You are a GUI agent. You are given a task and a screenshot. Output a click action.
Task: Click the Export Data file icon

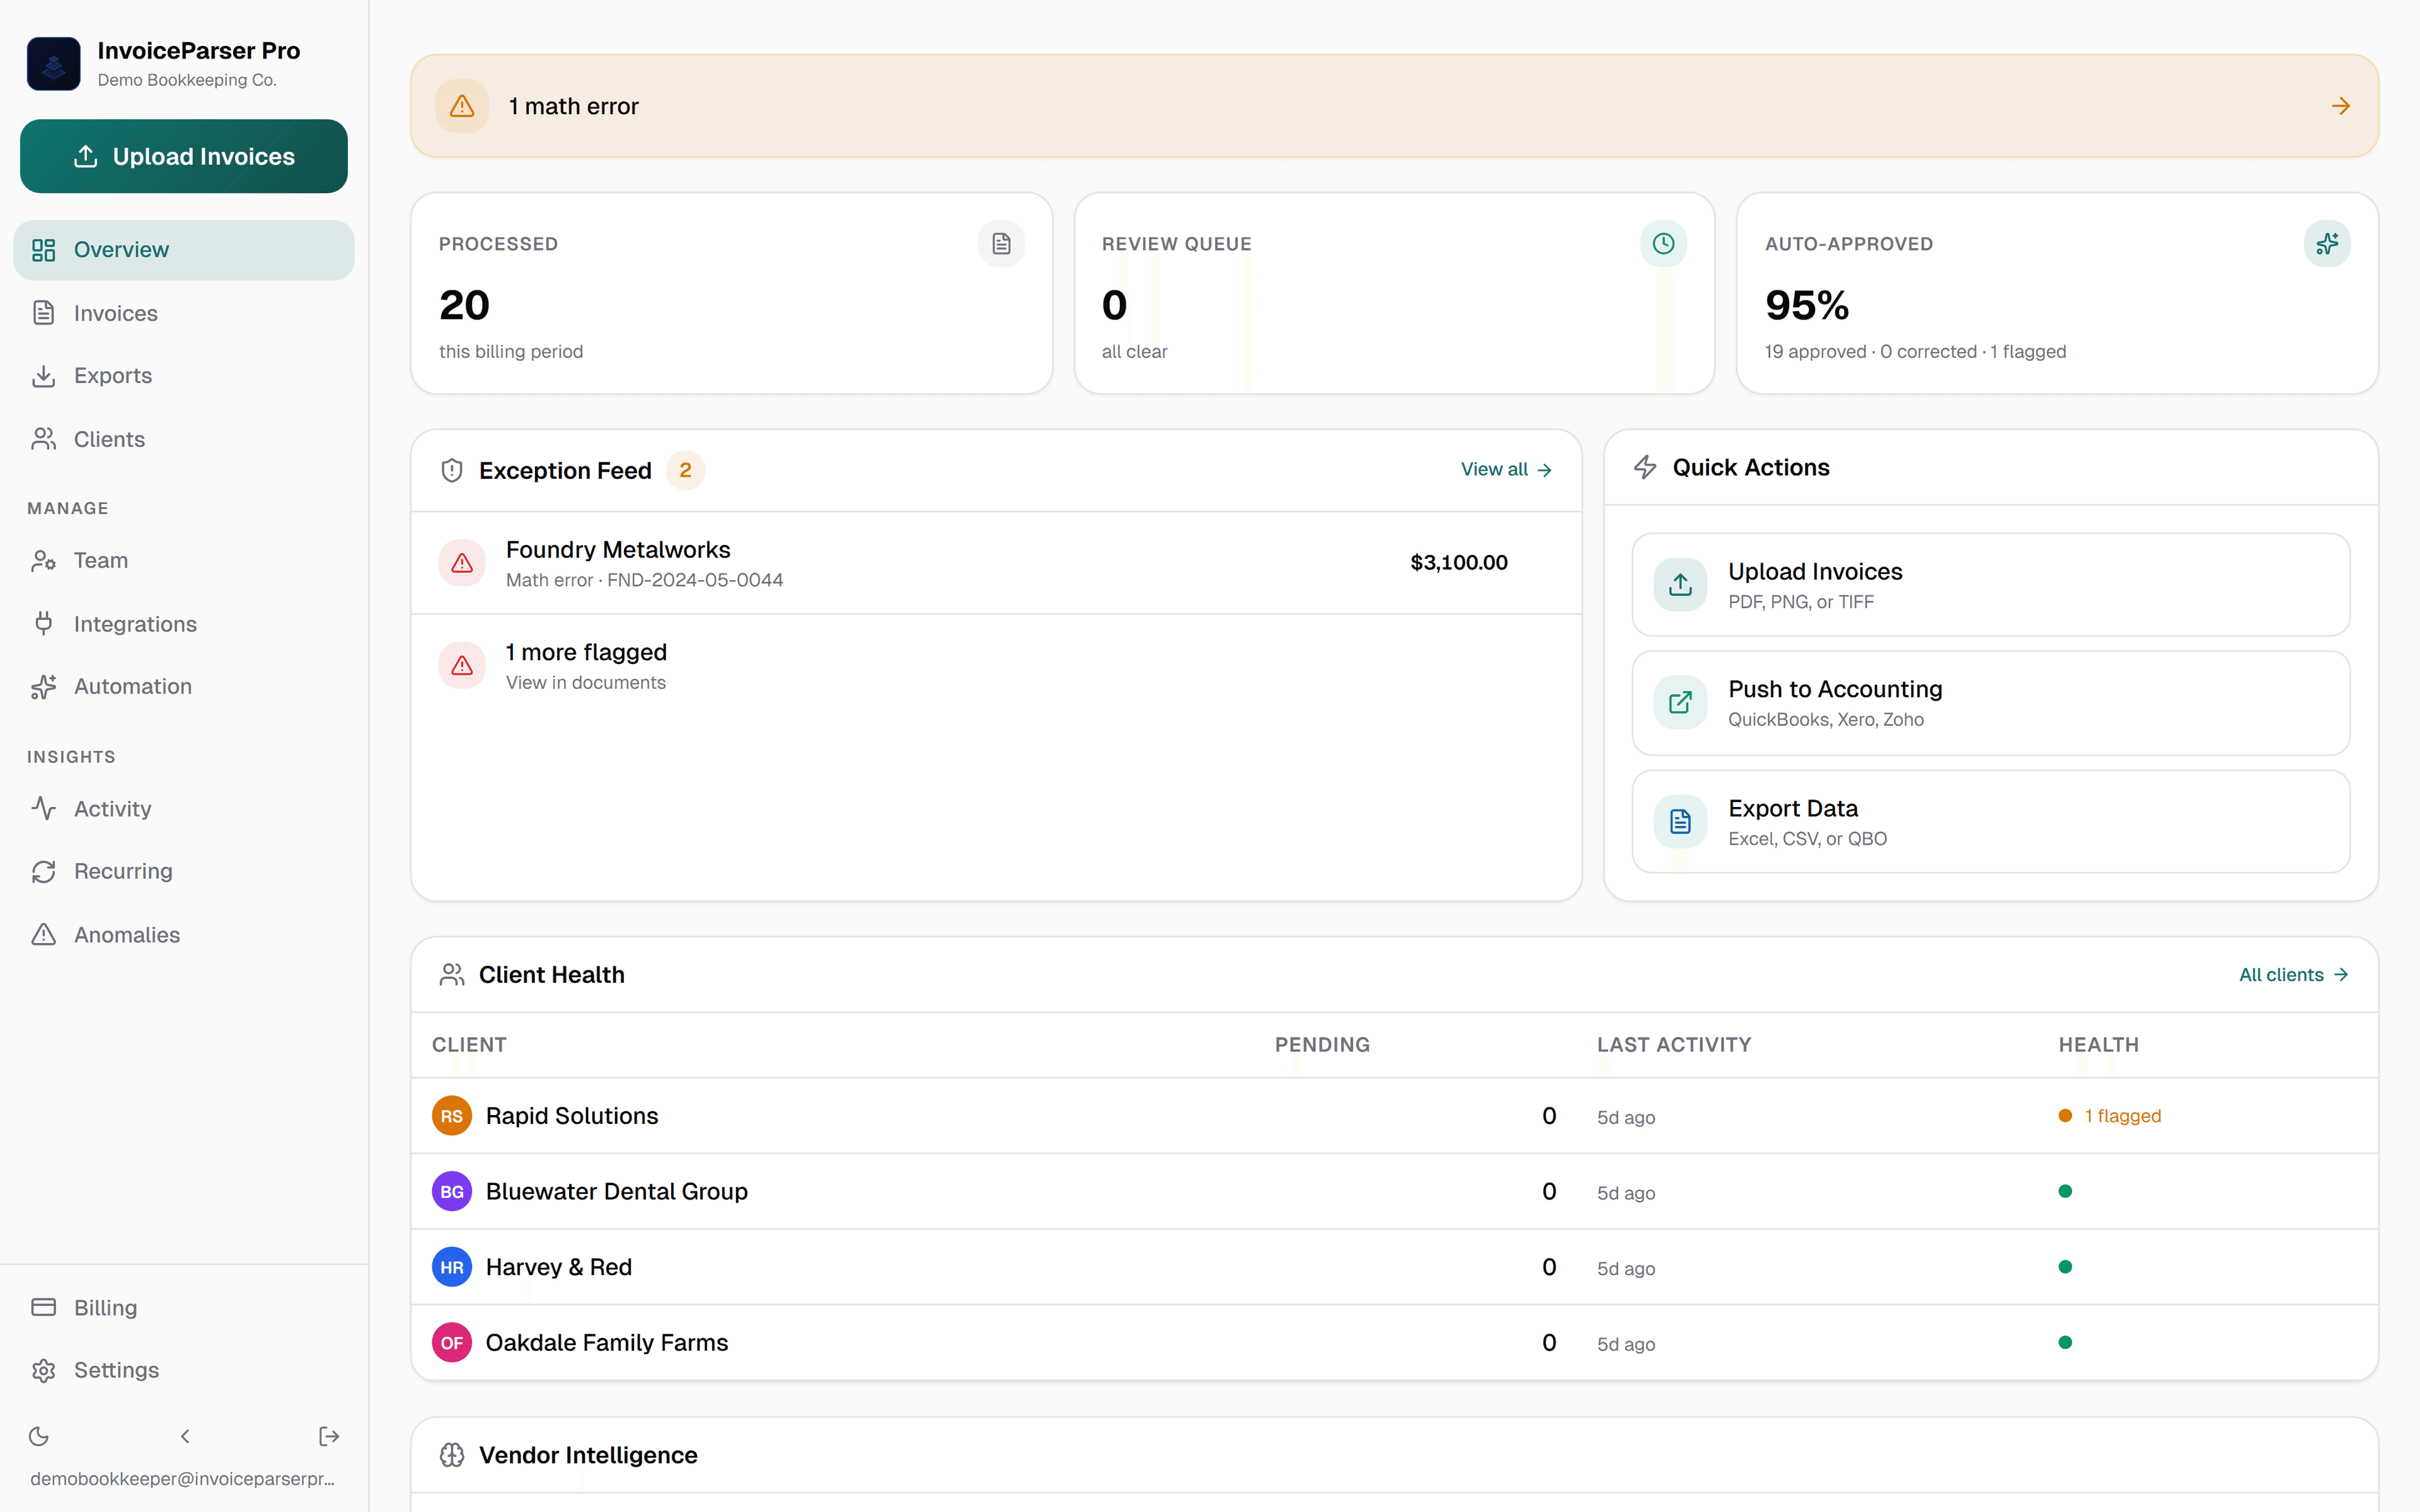tap(1680, 821)
